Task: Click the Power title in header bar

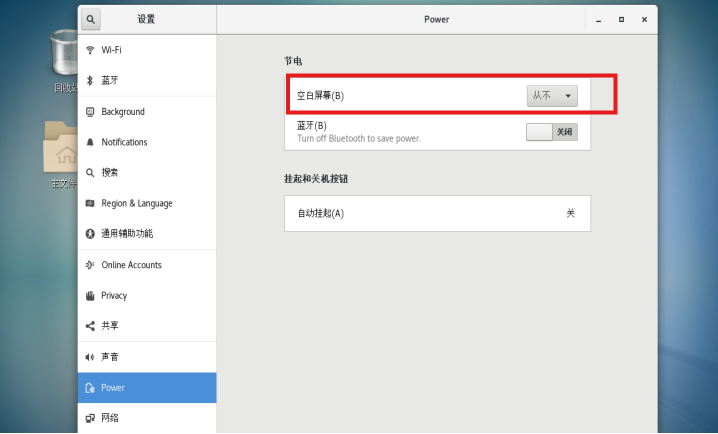Action: pyautogui.click(x=436, y=19)
